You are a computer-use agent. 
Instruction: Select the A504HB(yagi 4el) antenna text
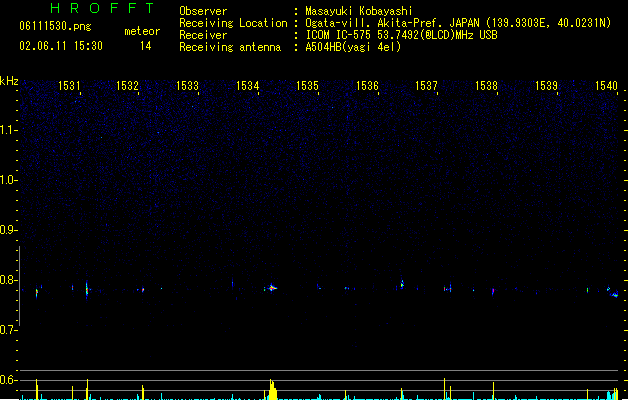(x=353, y=47)
